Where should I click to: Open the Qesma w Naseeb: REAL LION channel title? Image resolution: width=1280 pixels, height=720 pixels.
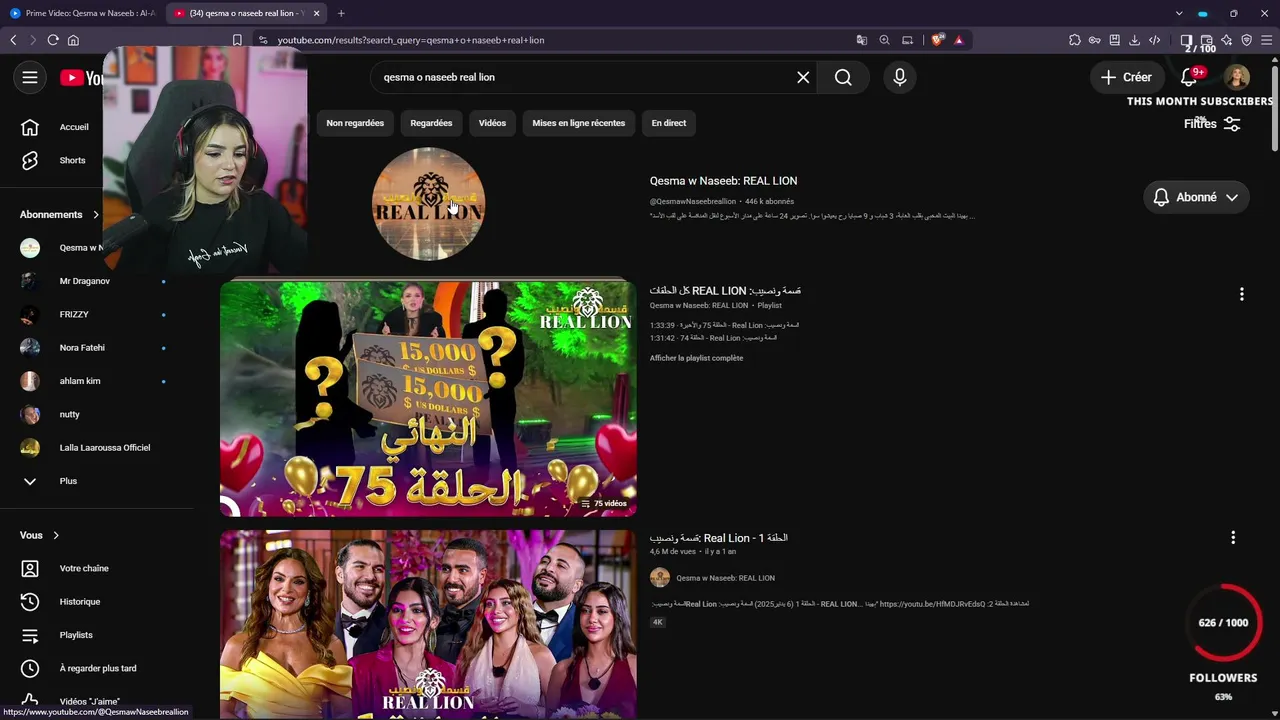click(723, 181)
